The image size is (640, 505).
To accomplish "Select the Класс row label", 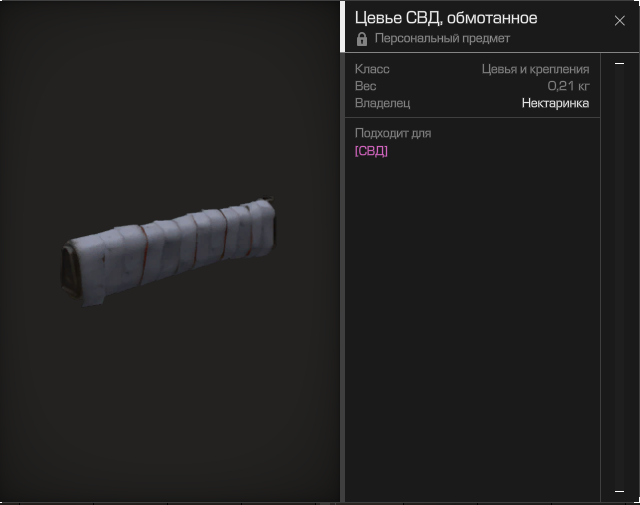I will (x=372, y=69).
